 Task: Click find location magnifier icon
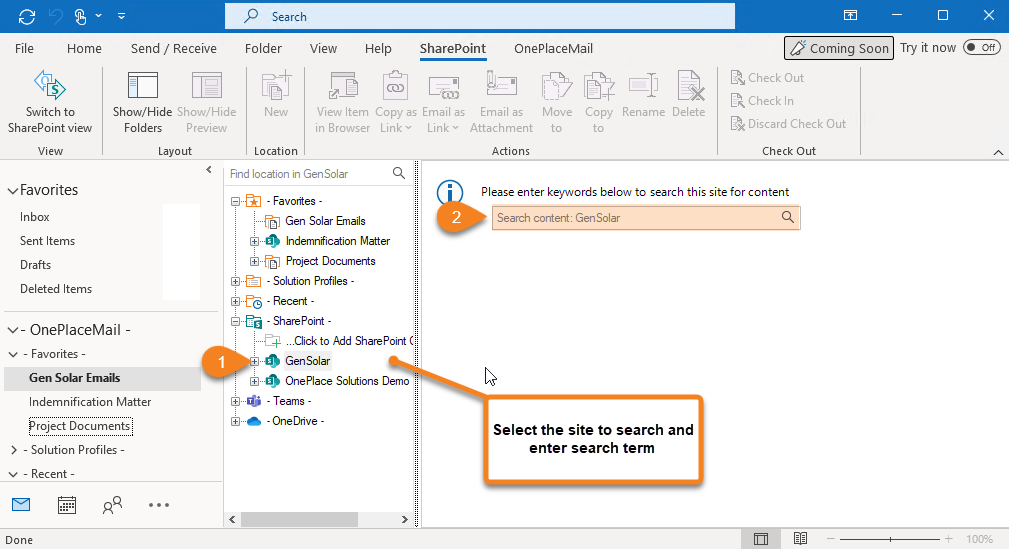point(399,173)
